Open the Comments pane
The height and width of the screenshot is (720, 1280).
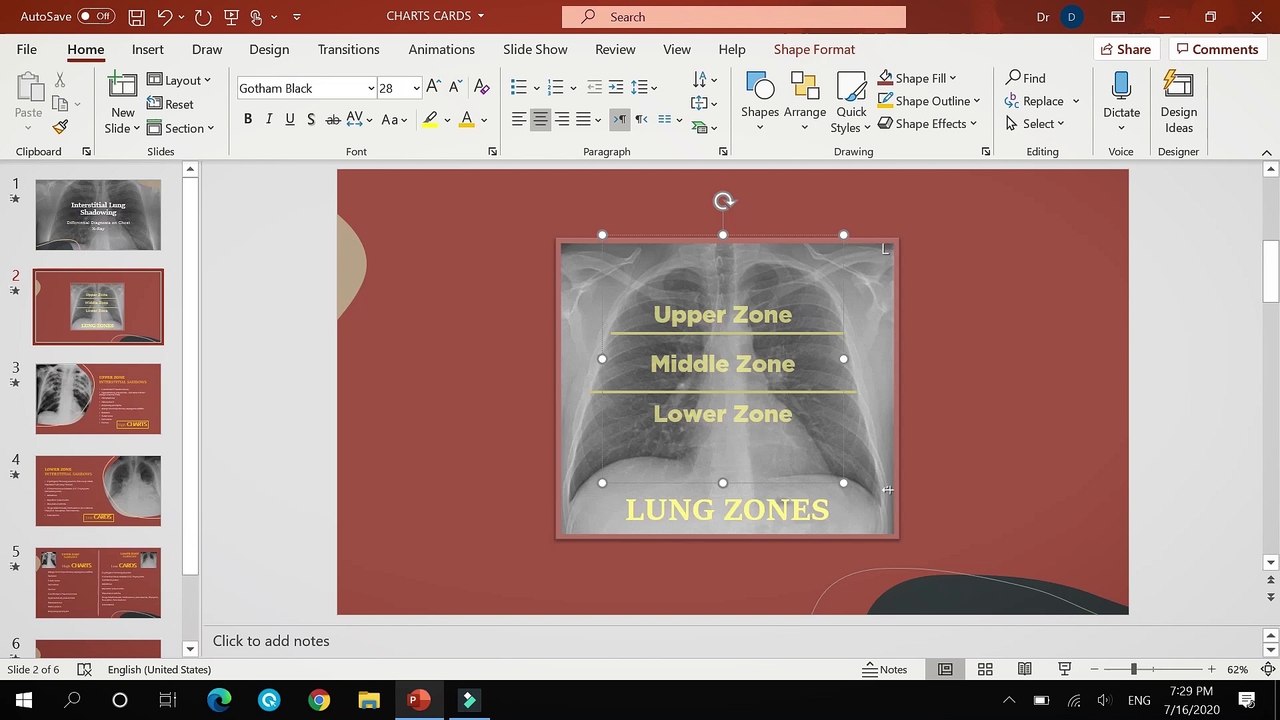pyautogui.click(x=1215, y=49)
